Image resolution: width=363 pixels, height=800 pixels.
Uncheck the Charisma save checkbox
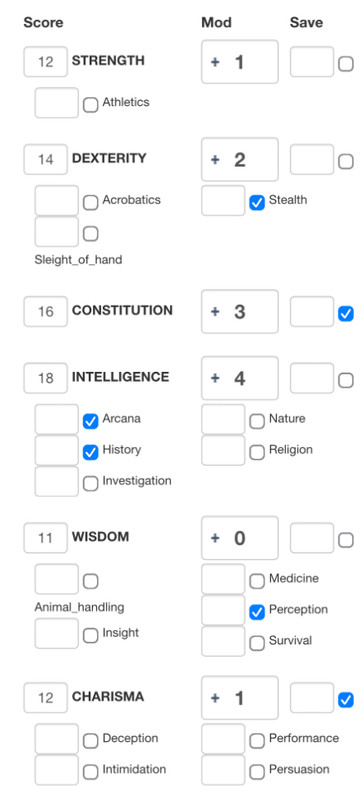pyautogui.click(x=346, y=700)
